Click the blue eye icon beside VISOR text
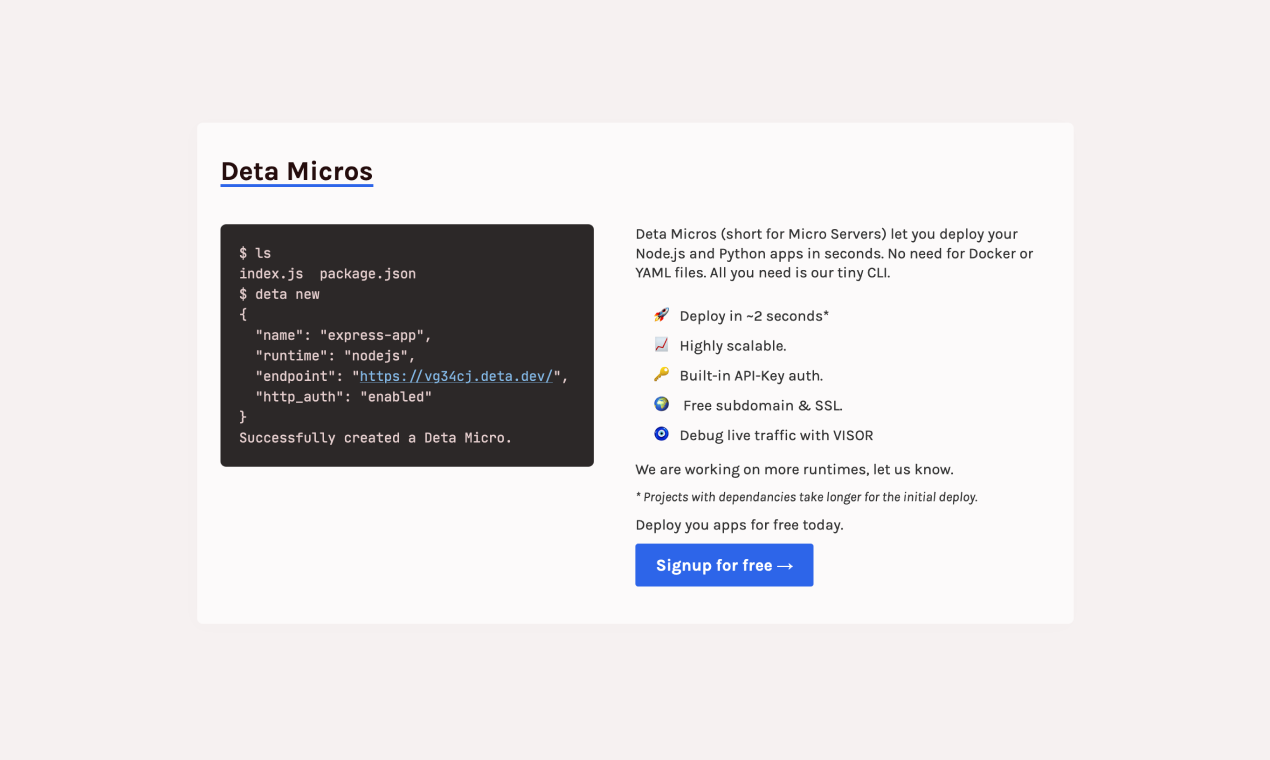Viewport: 1270px width, 760px height. [x=661, y=434]
